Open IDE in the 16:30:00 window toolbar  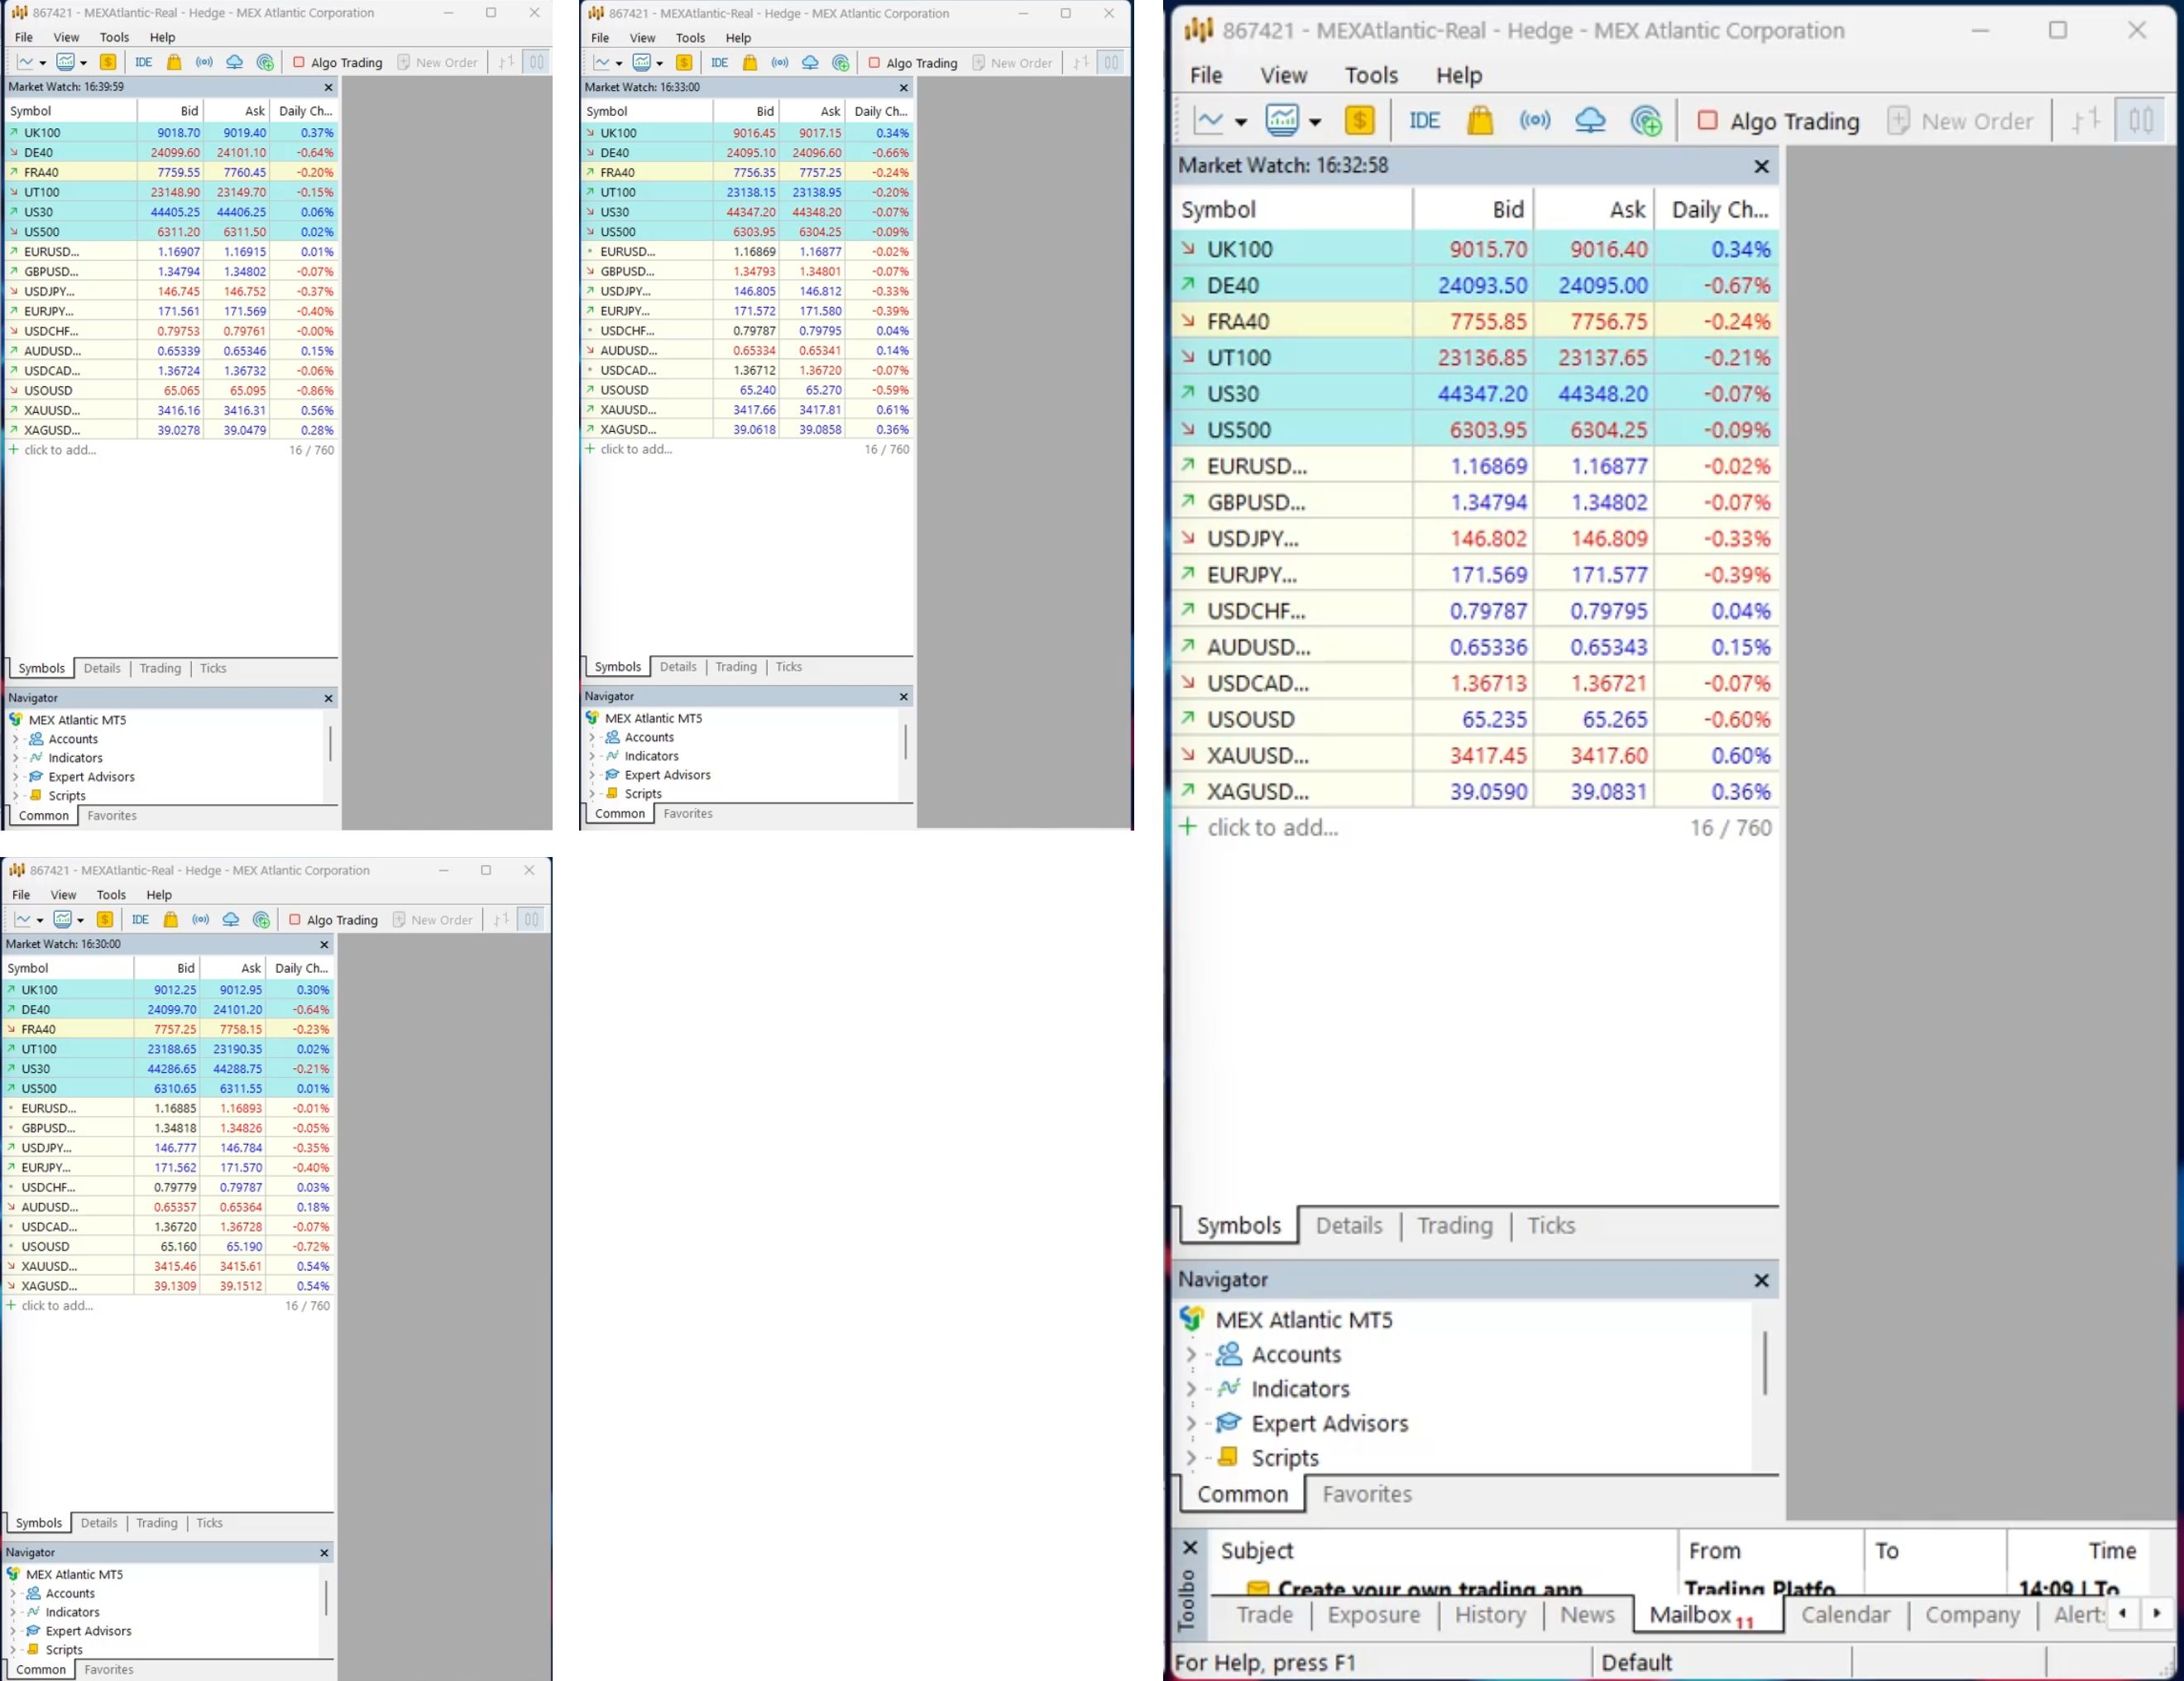click(141, 919)
